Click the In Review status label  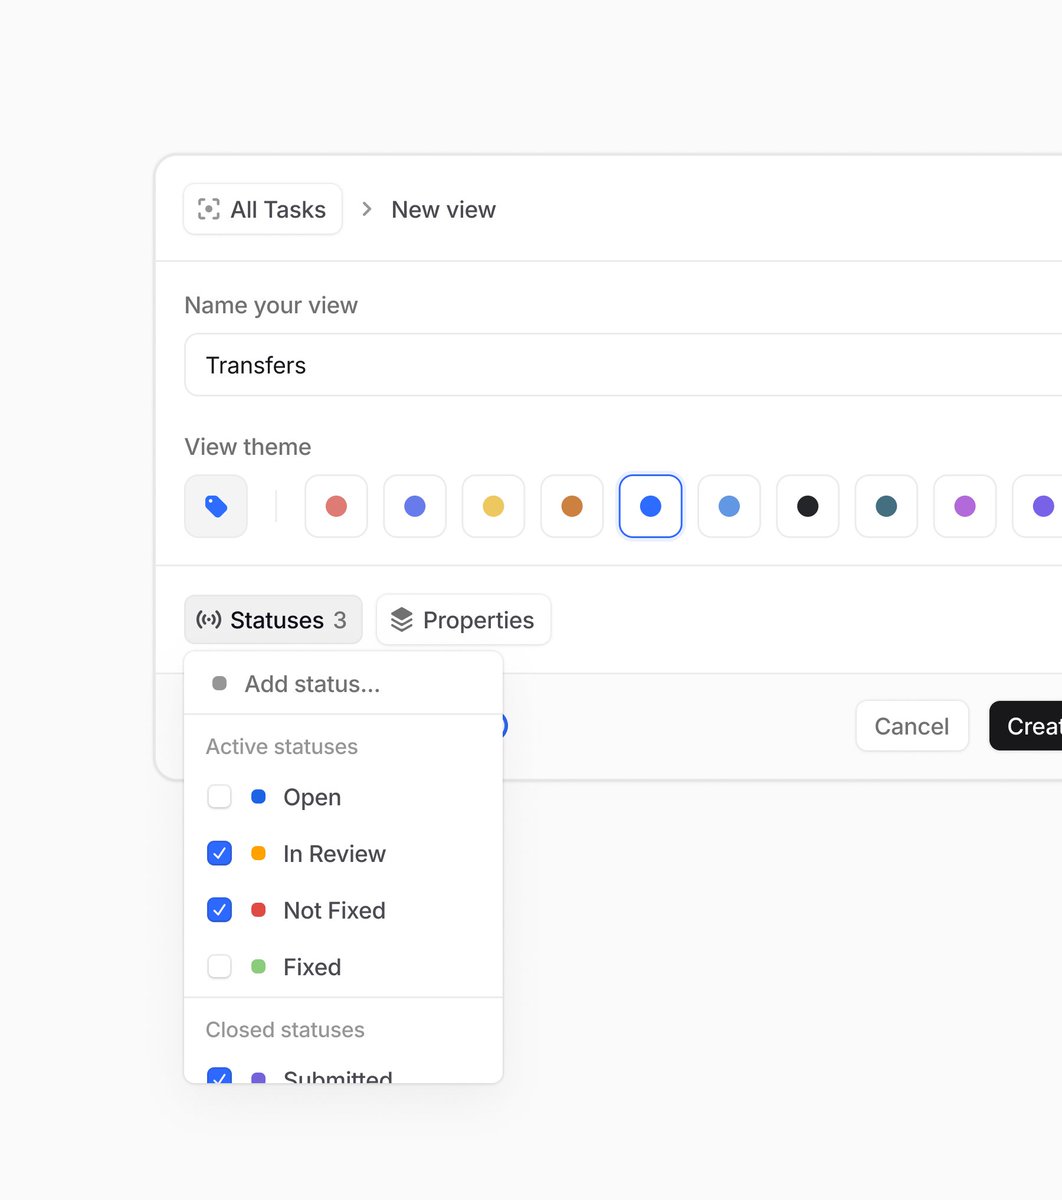click(x=334, y=853)
